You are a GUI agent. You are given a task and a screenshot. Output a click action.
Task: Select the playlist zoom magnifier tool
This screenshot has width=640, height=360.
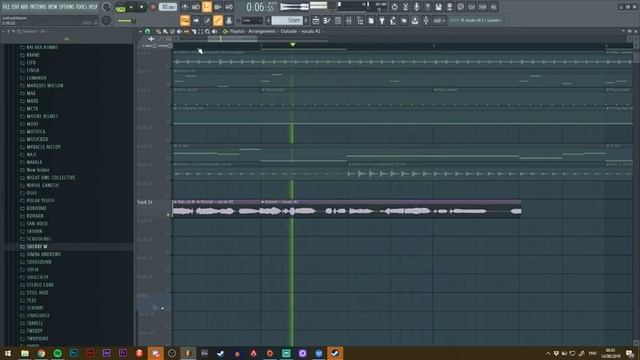tap(207, 31)
